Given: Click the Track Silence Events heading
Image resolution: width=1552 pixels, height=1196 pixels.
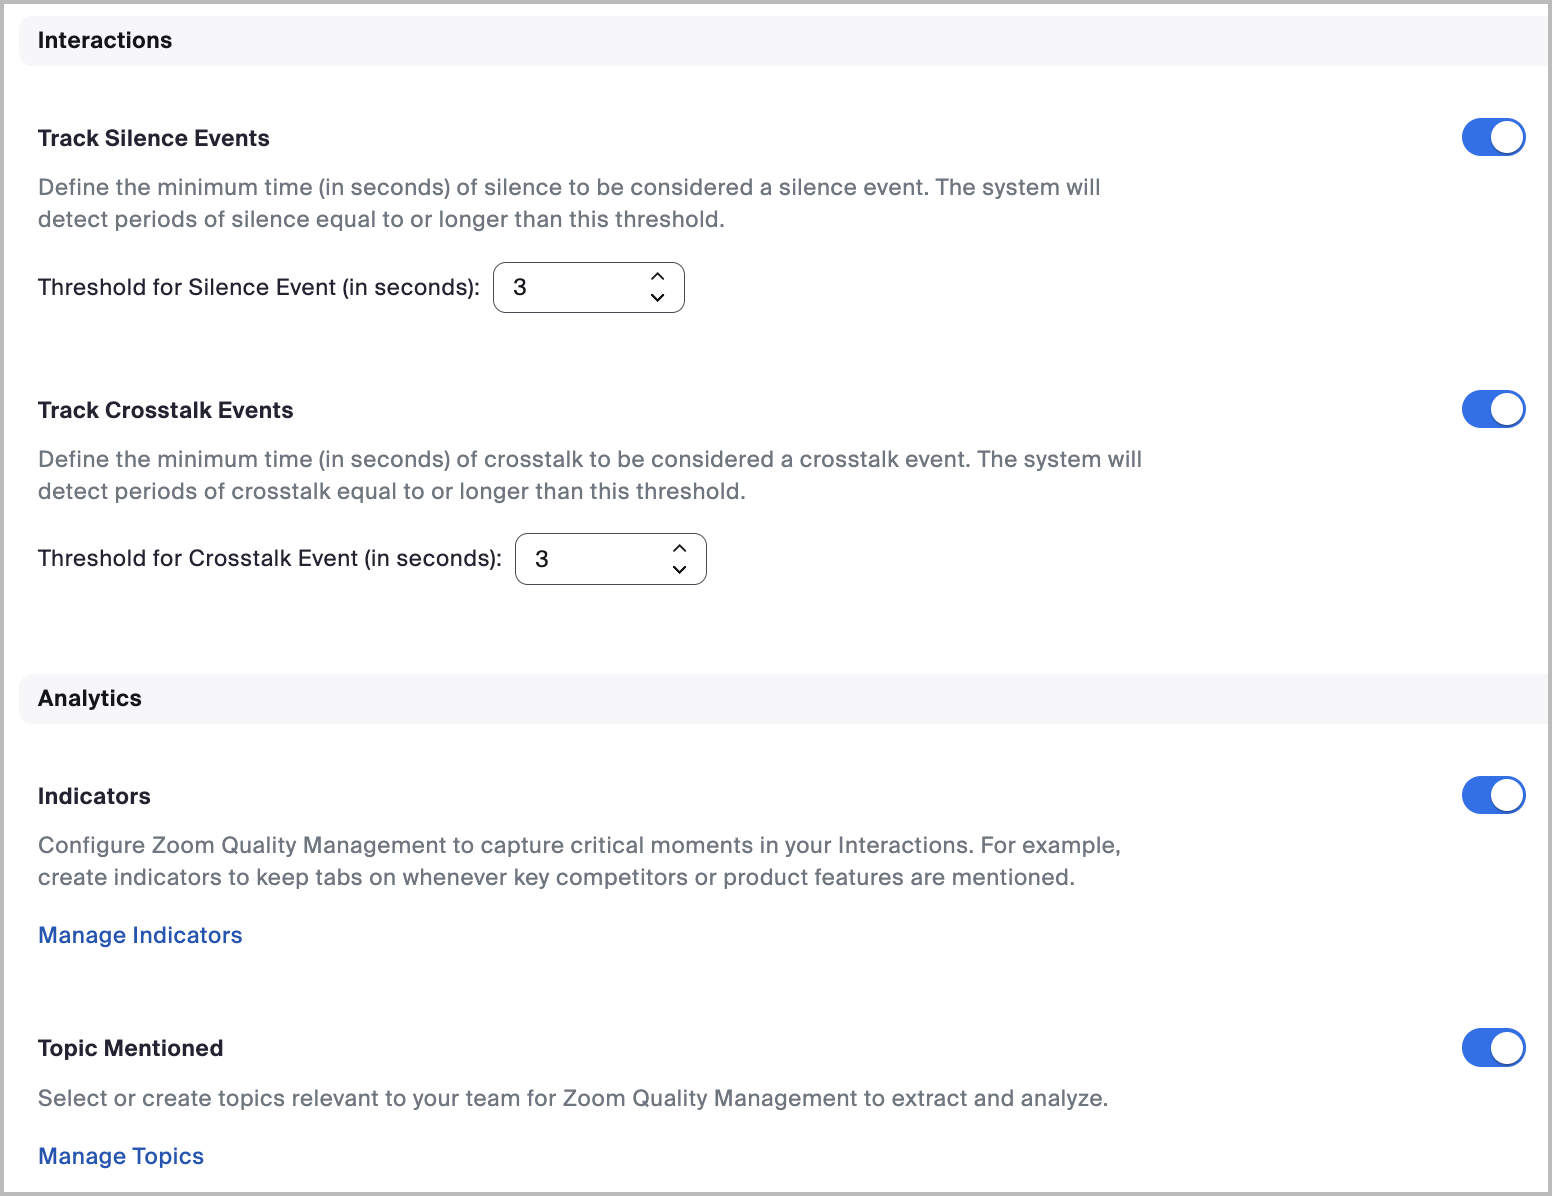Looking at the screenshot, I should (x=154, y=138).
